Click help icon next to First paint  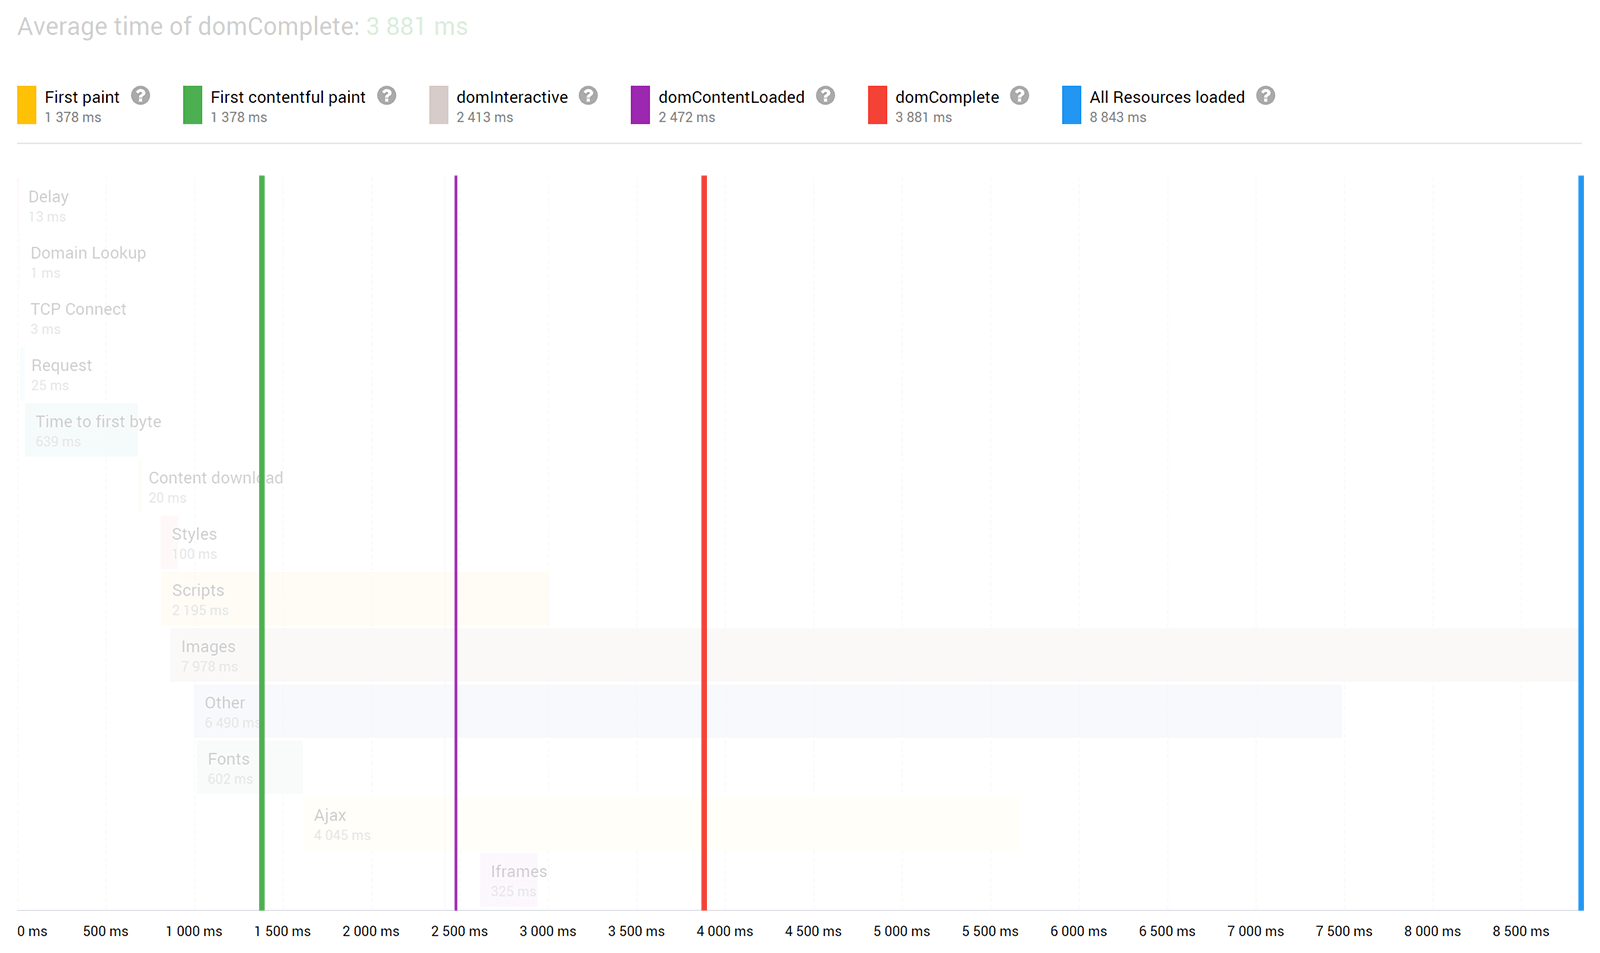pos(141,96)
